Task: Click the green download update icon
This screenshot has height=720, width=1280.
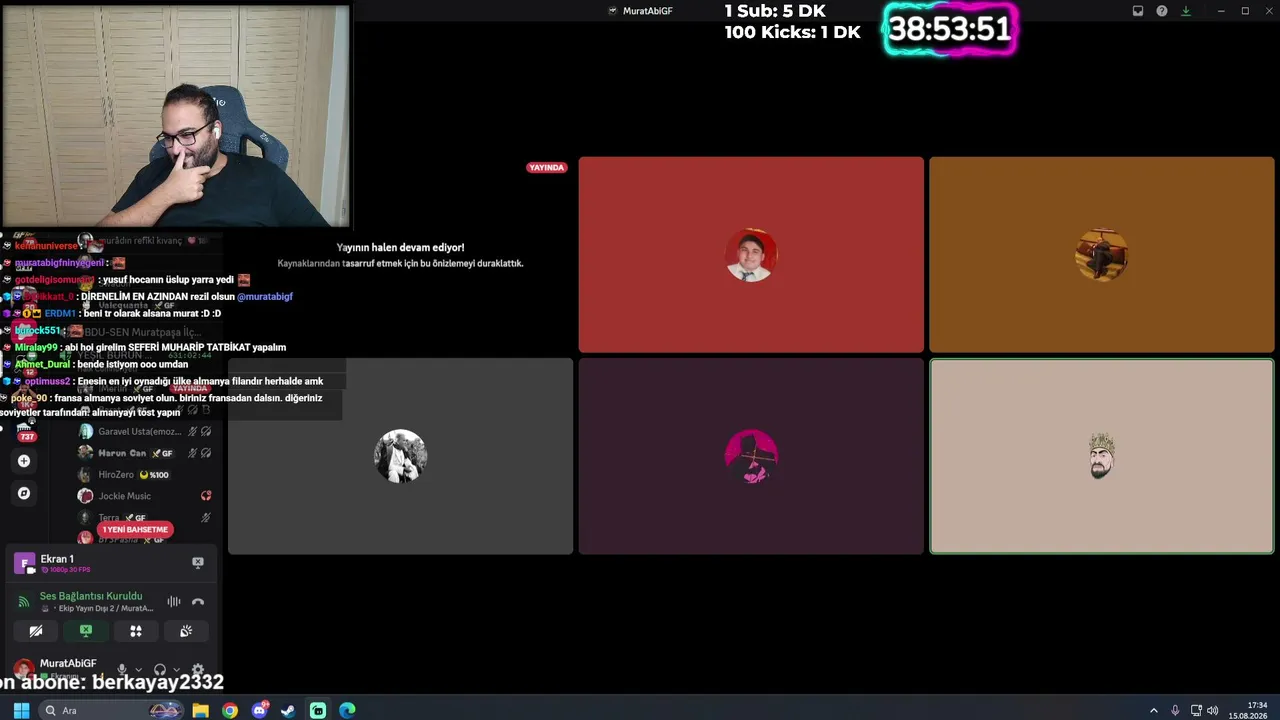Action: coord(1186,11)
